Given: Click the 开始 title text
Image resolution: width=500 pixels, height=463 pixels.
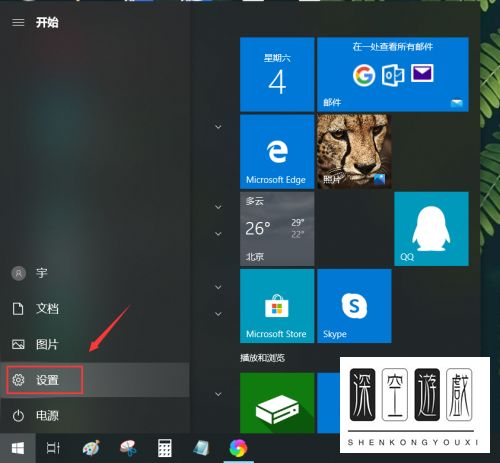Looking at the screenshot, I should 47,23.
